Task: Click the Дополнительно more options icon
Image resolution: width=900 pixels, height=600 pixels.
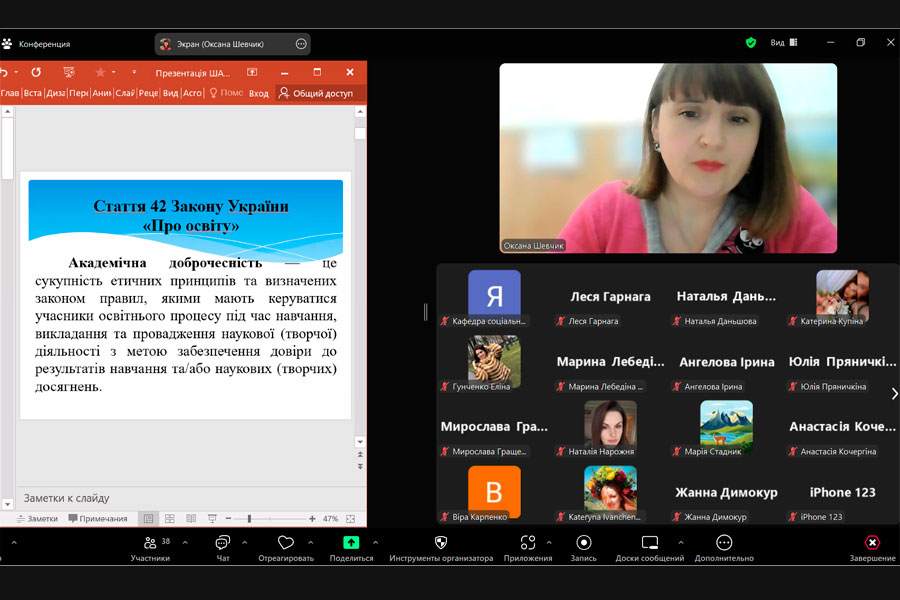Action: (724, 542)
